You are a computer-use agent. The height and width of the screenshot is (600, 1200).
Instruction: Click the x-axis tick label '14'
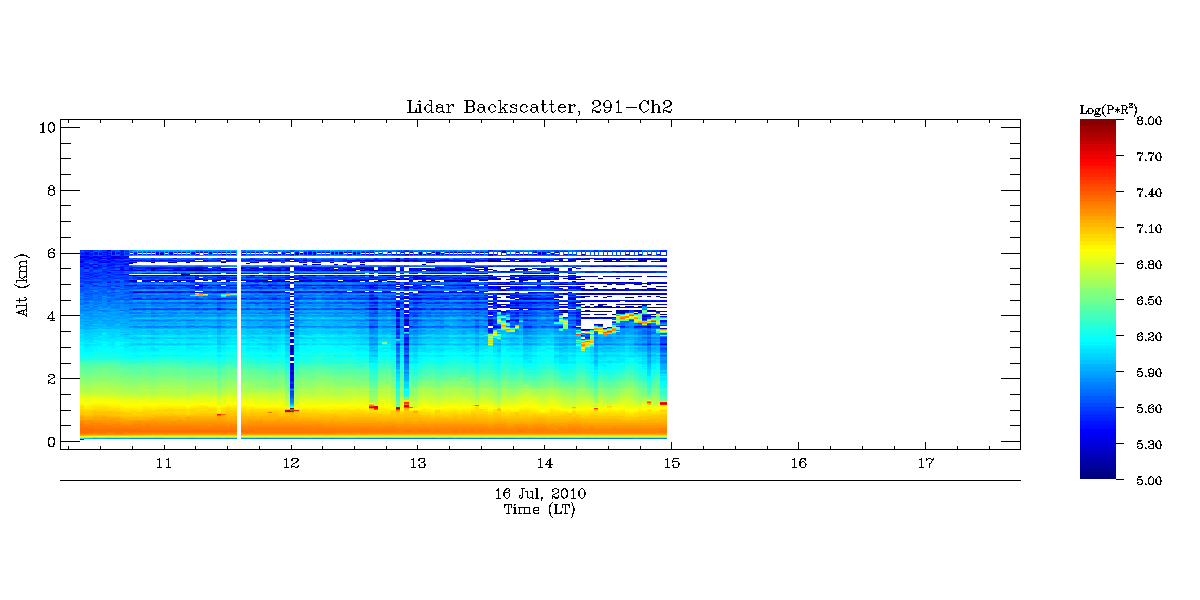(x=545, y=464)
